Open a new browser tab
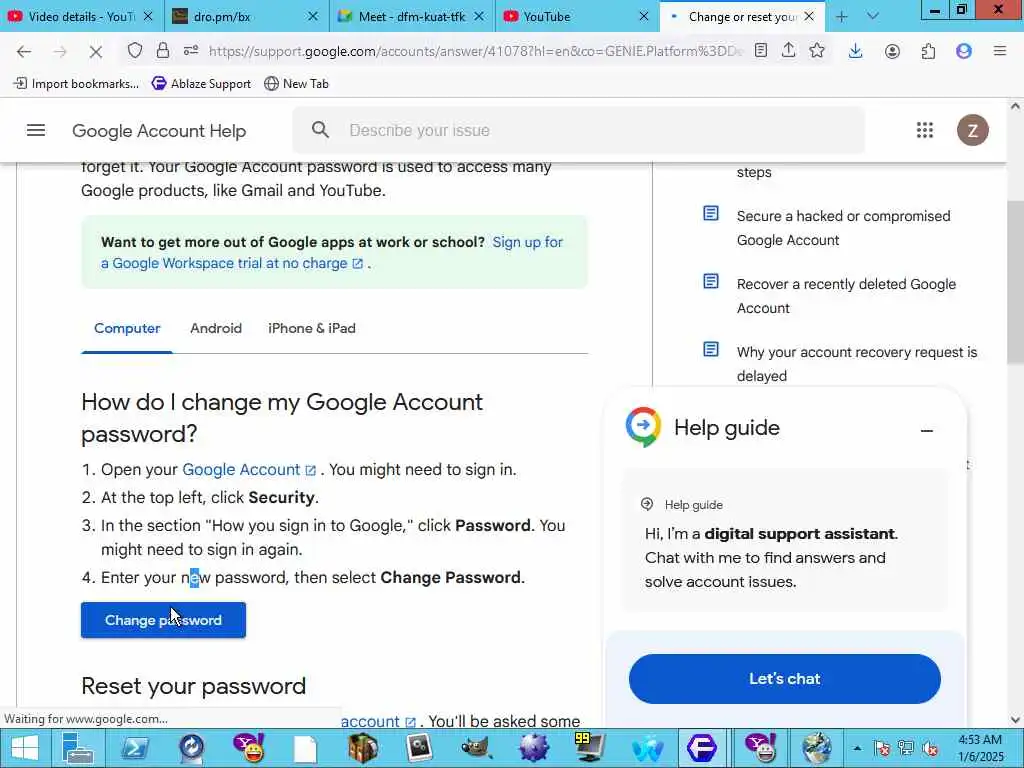 [842, 17]
